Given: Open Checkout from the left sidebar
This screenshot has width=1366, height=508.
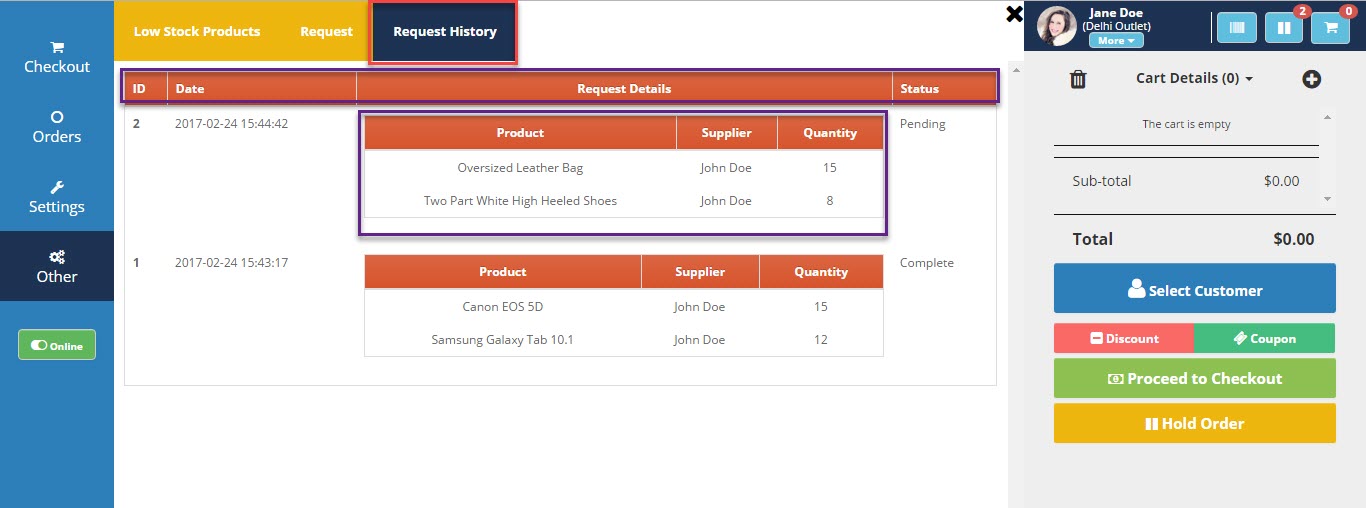Looking at the screenshot, I should click(57, 57).
